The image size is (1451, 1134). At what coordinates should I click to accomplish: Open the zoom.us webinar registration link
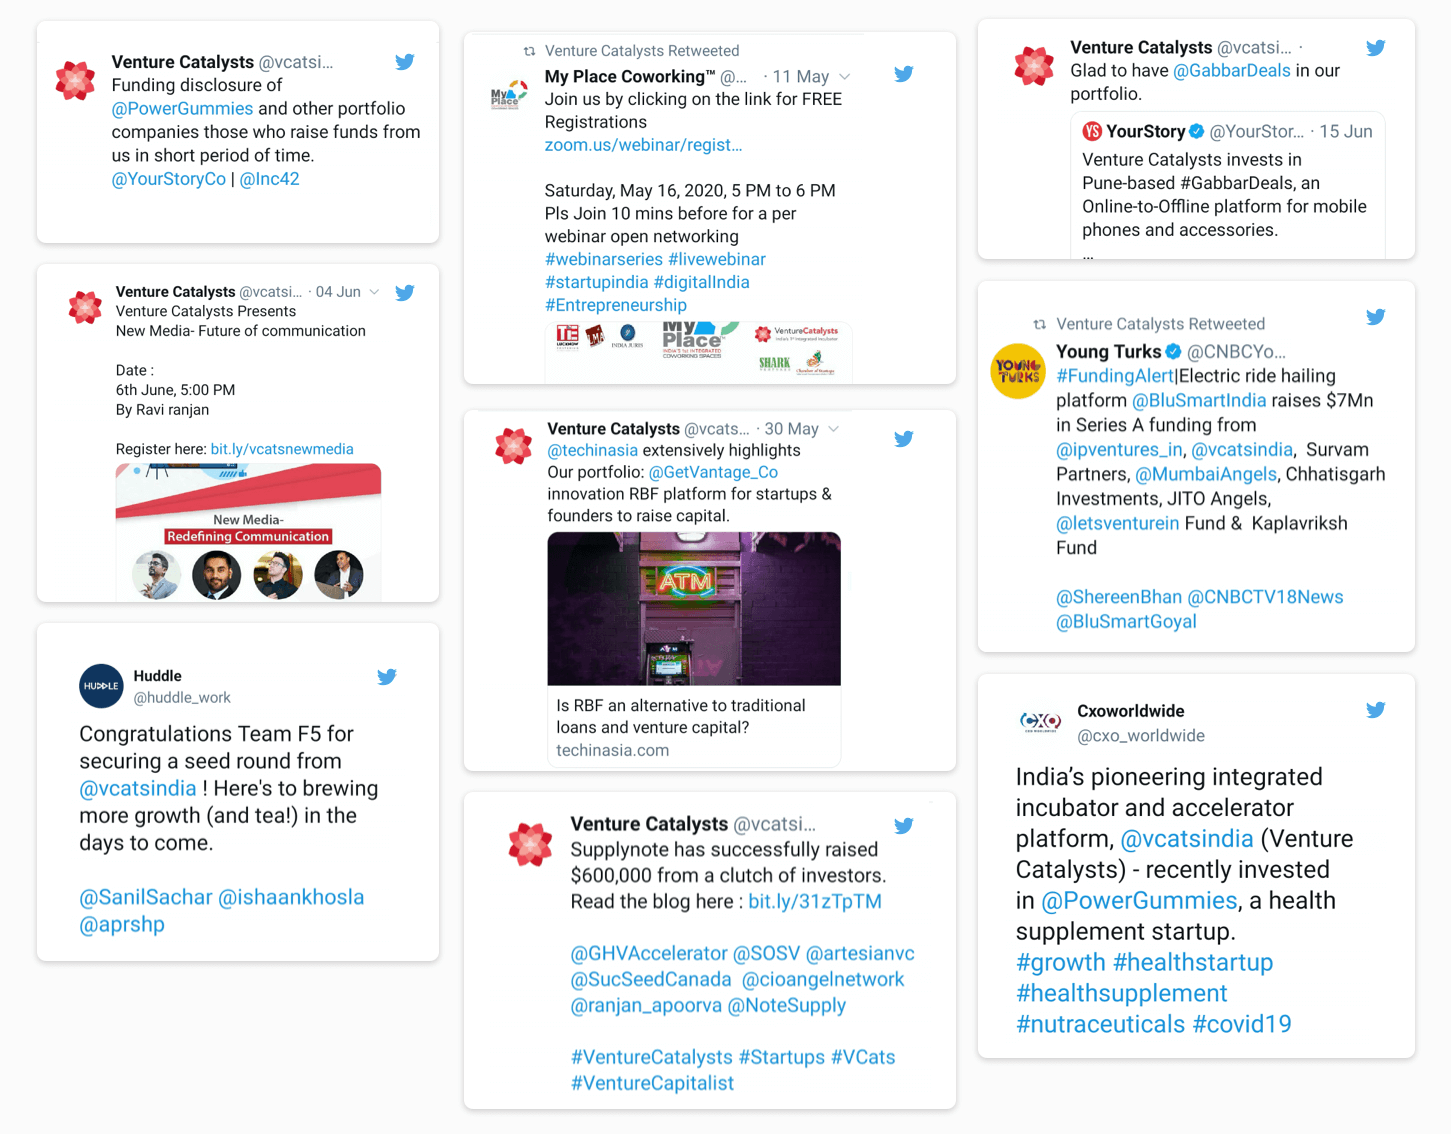643,145
